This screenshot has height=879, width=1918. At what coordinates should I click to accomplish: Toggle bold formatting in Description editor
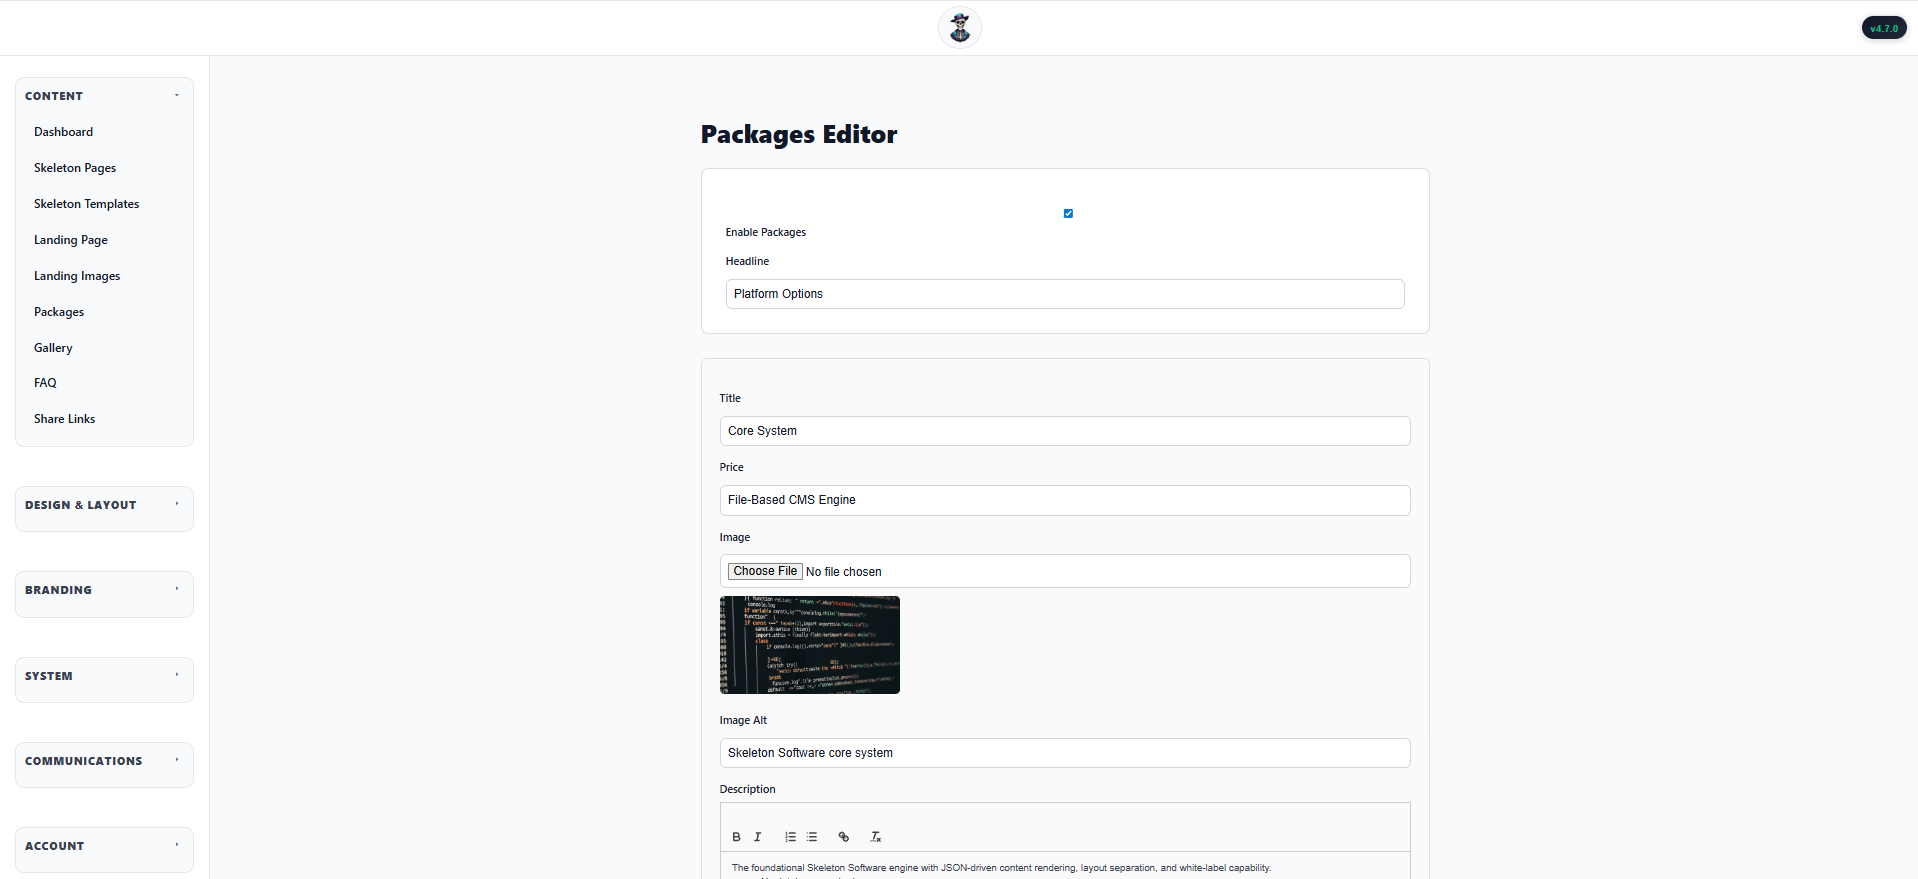[736, 837]
